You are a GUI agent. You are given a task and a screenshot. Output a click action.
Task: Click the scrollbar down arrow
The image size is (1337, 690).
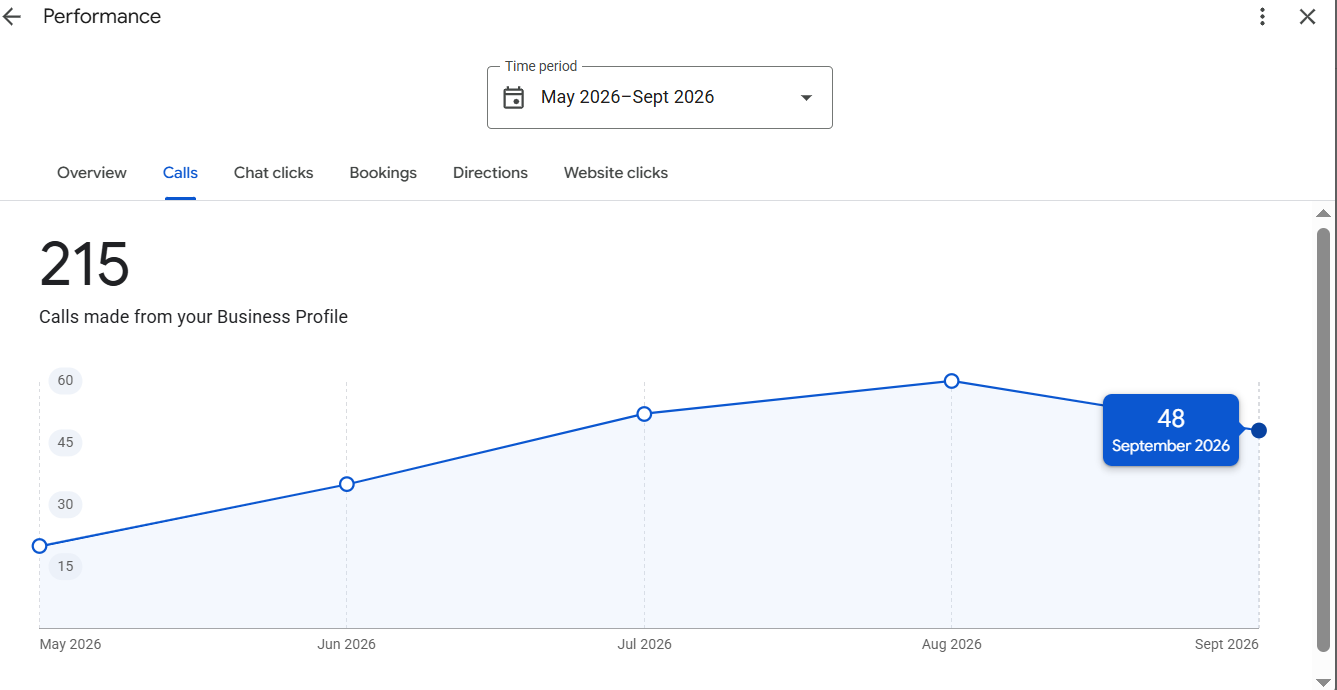pyautogui.click(x=1323, y=682)
